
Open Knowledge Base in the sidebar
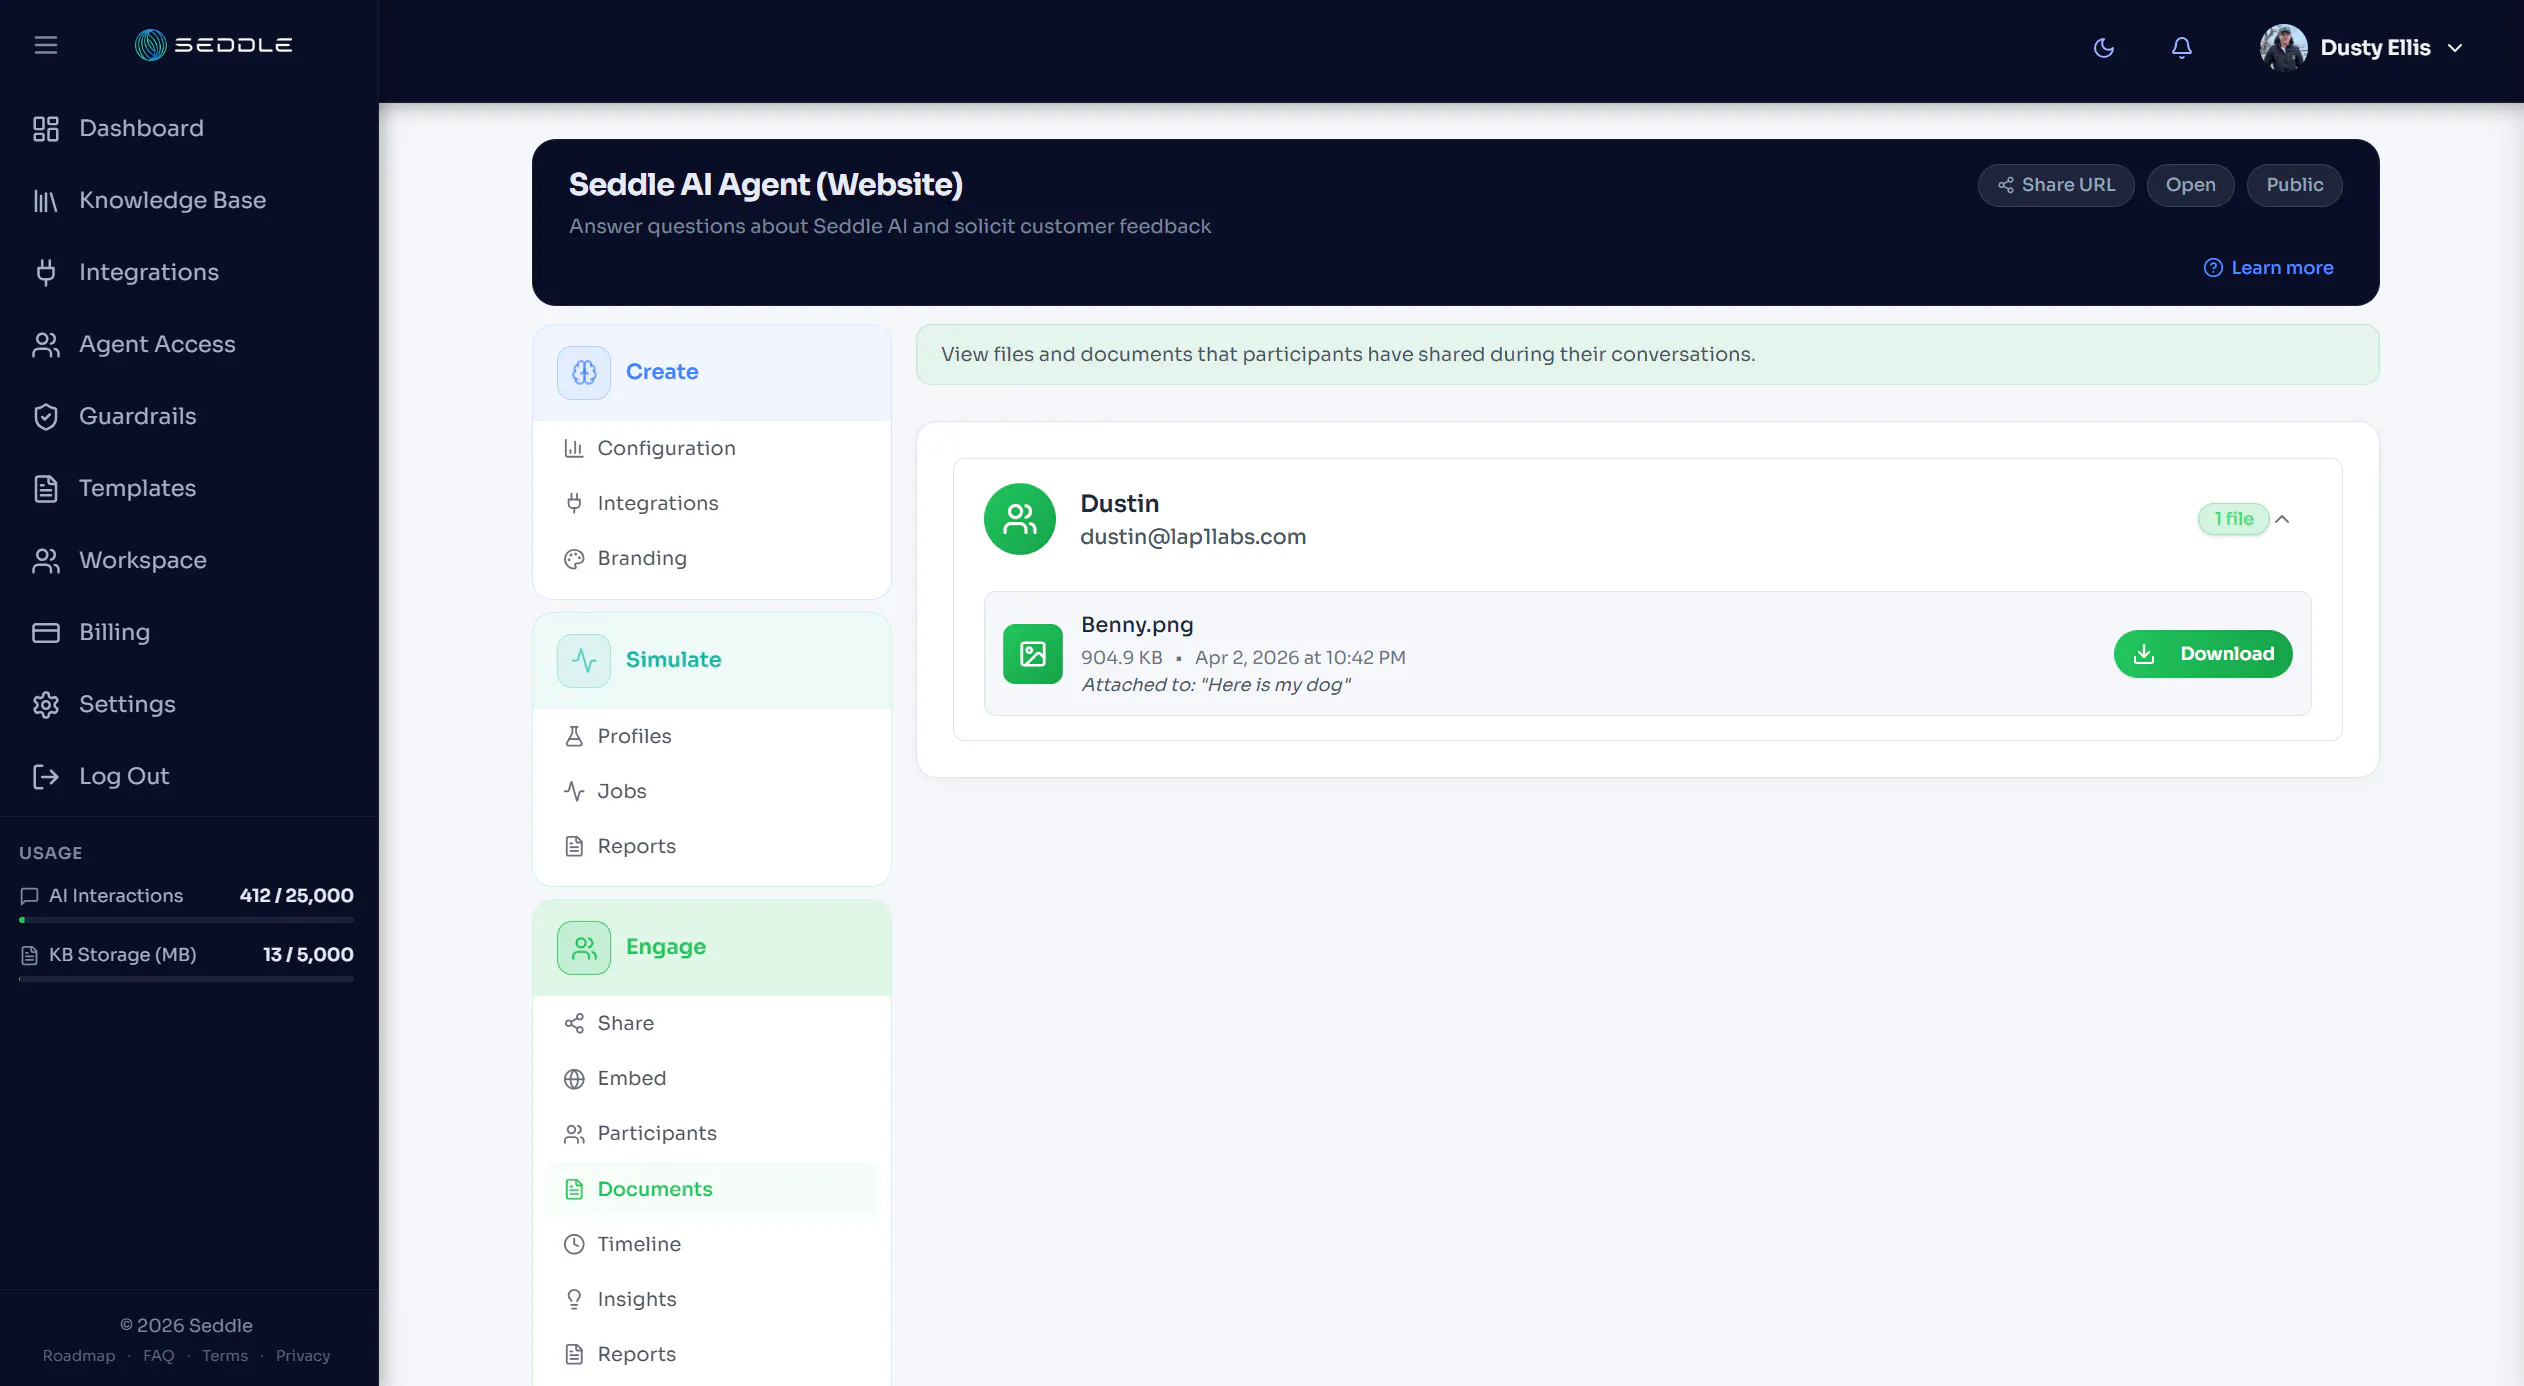pyautogui.click(x=172, y=200)
